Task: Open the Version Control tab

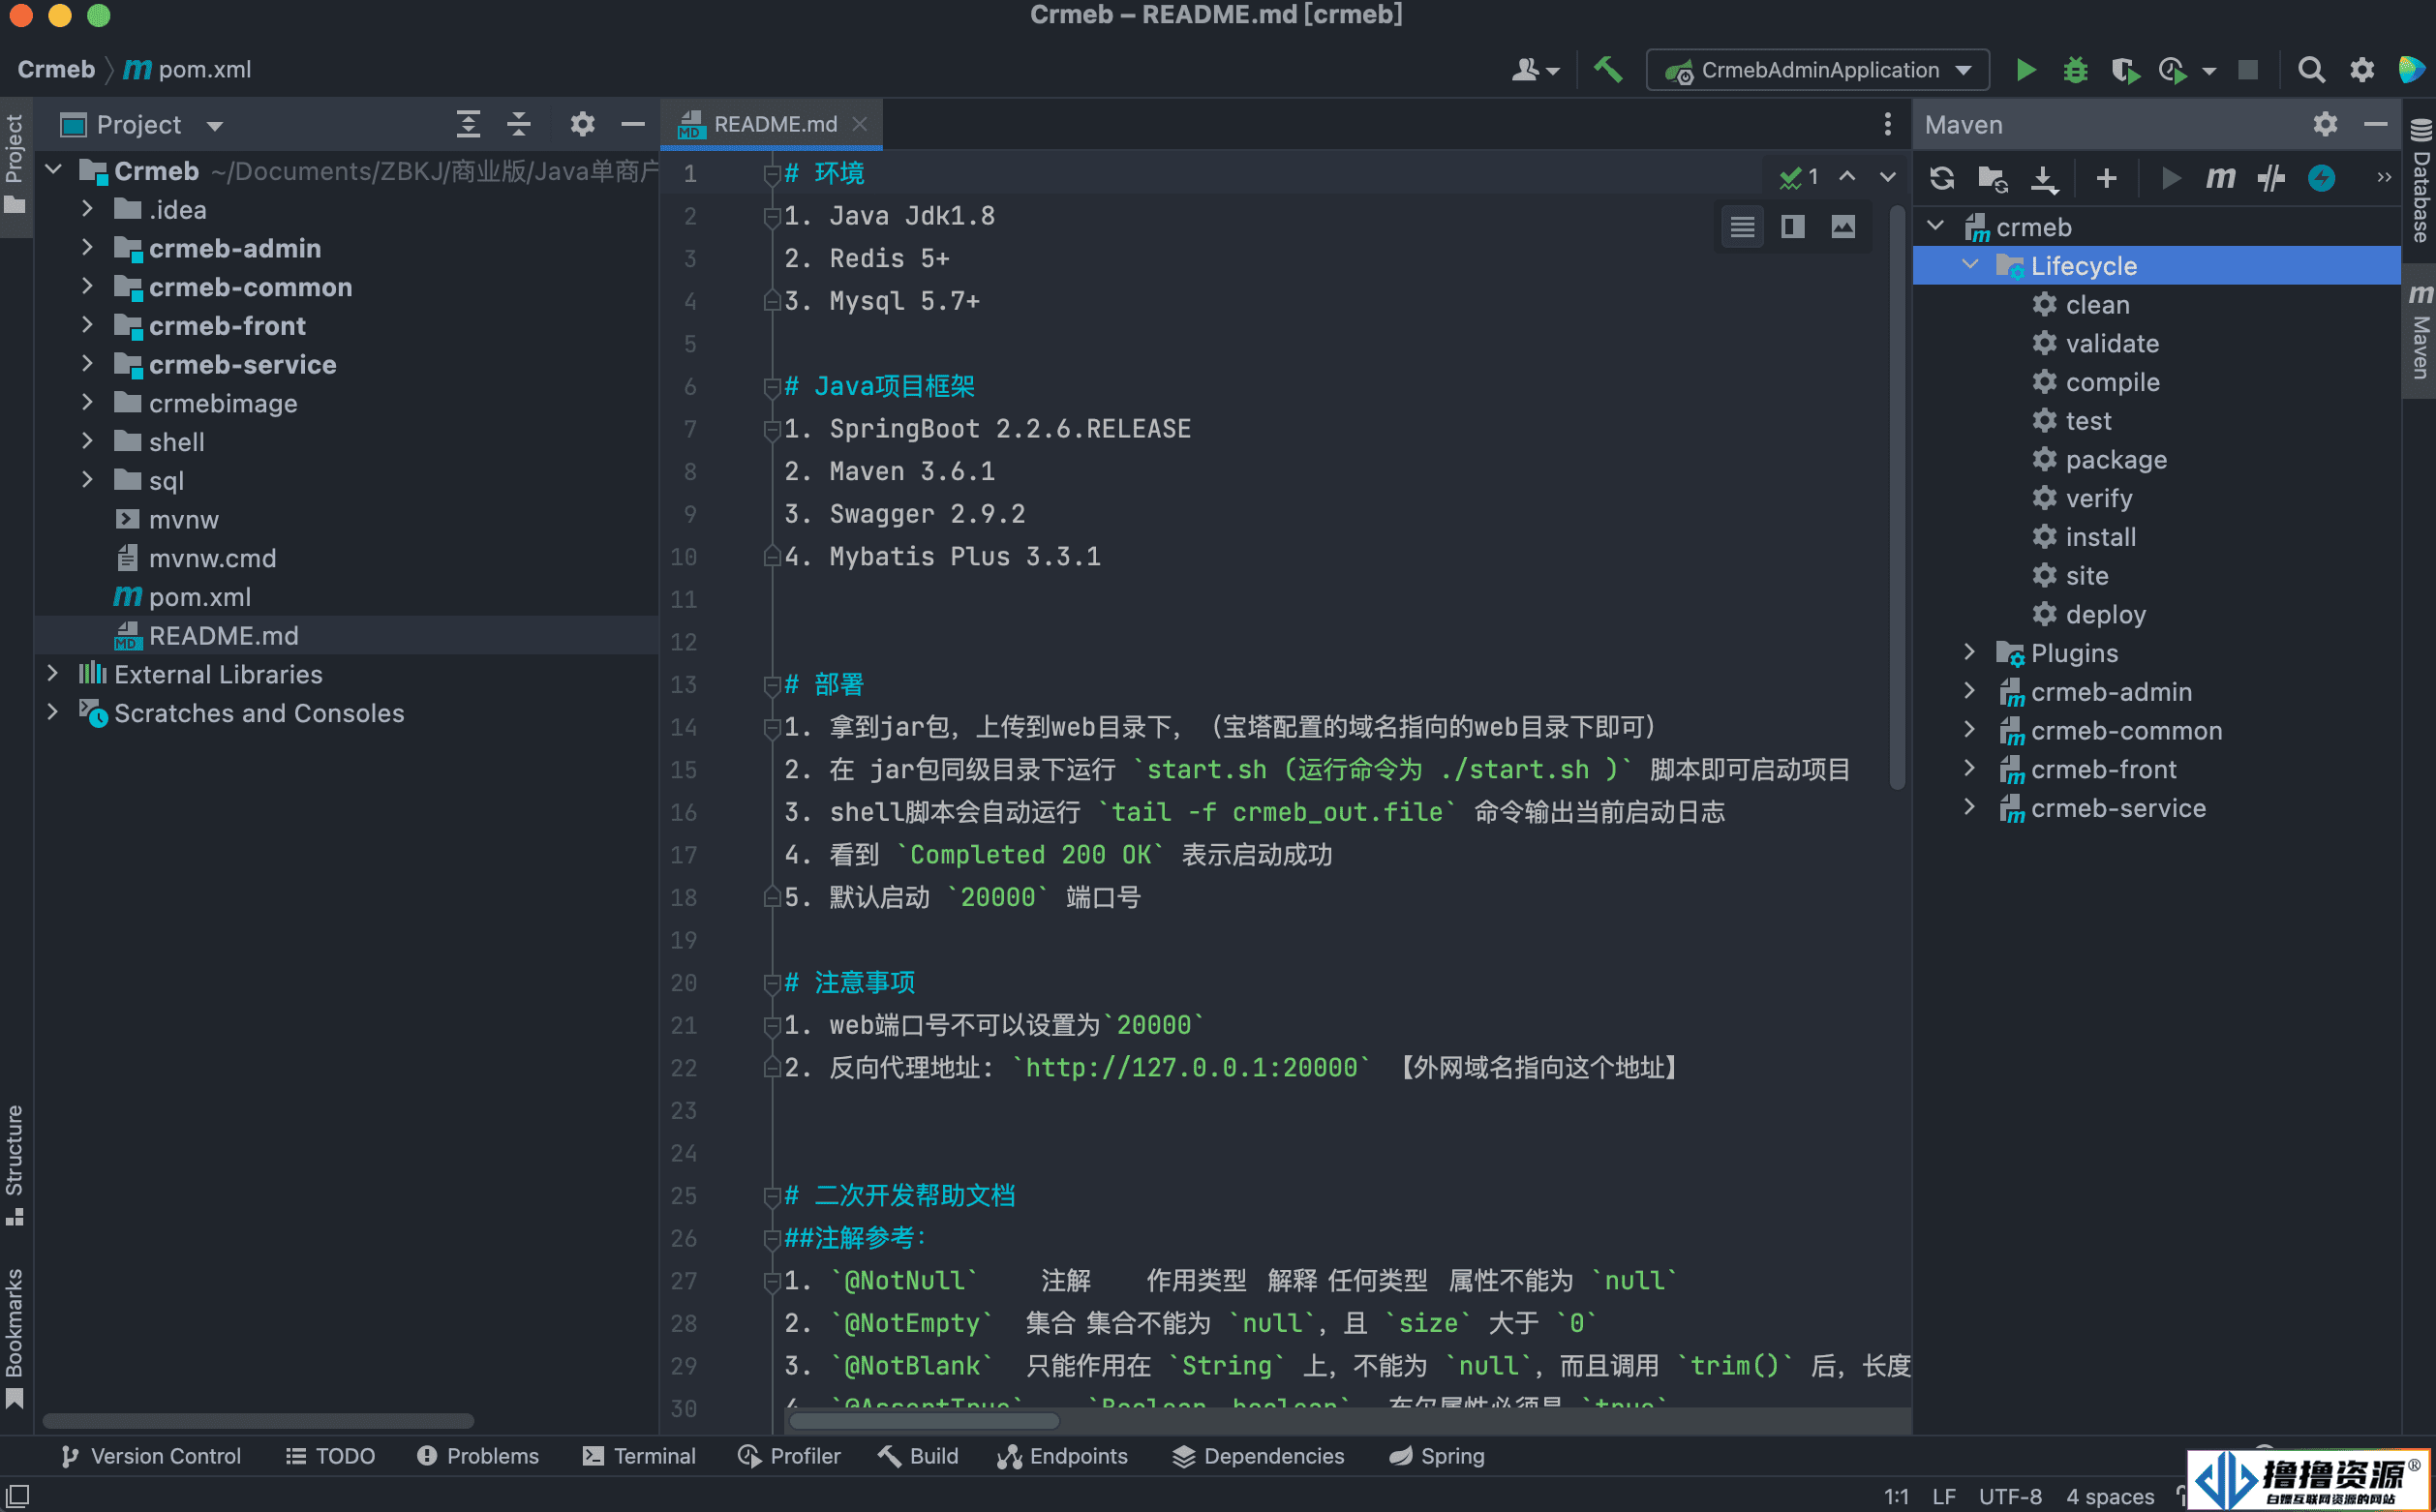Action: 151,1456
